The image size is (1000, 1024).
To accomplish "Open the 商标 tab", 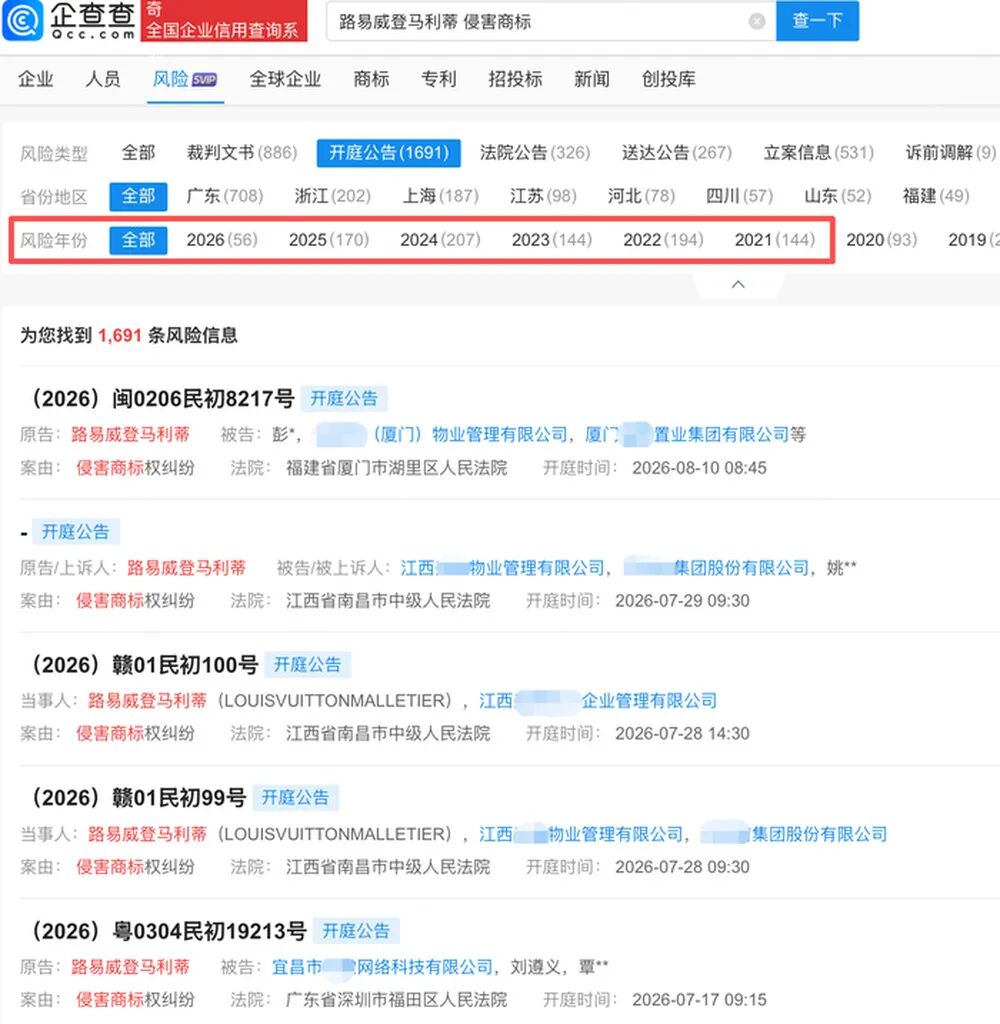I will 371,79.
